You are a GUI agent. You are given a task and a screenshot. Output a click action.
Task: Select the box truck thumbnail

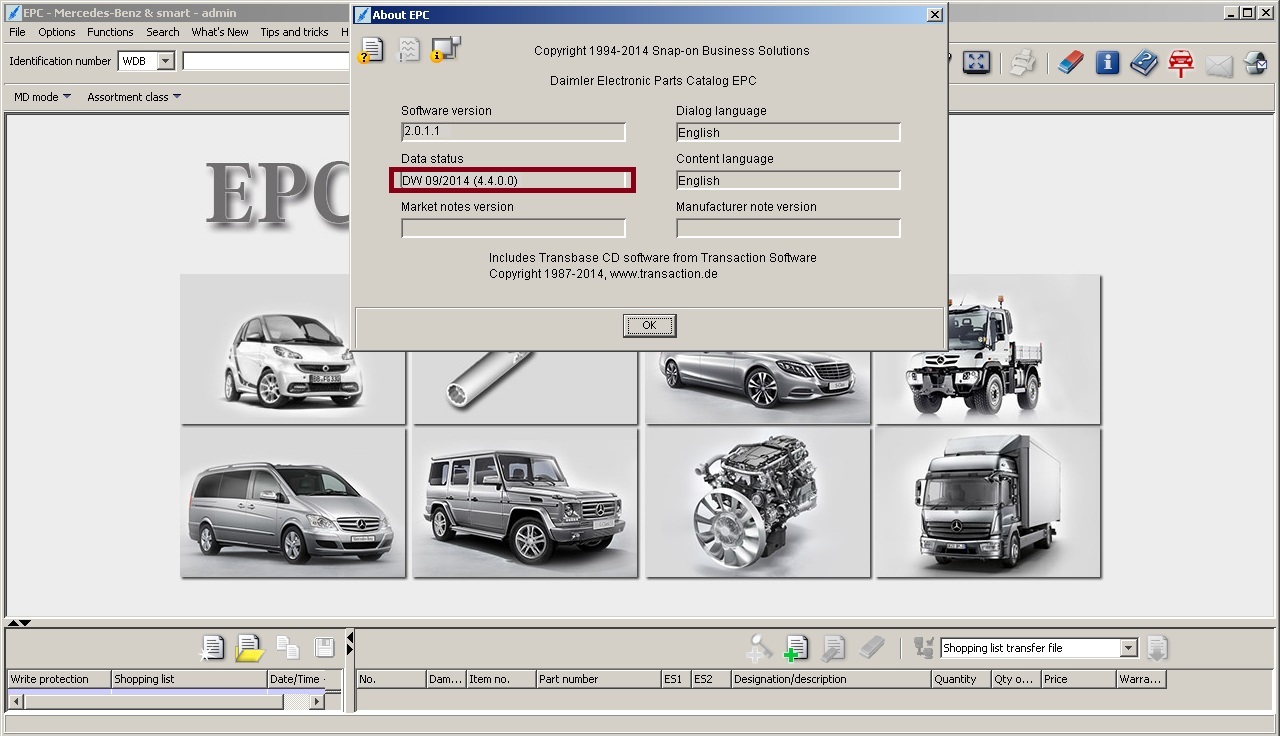coord(989,503)
